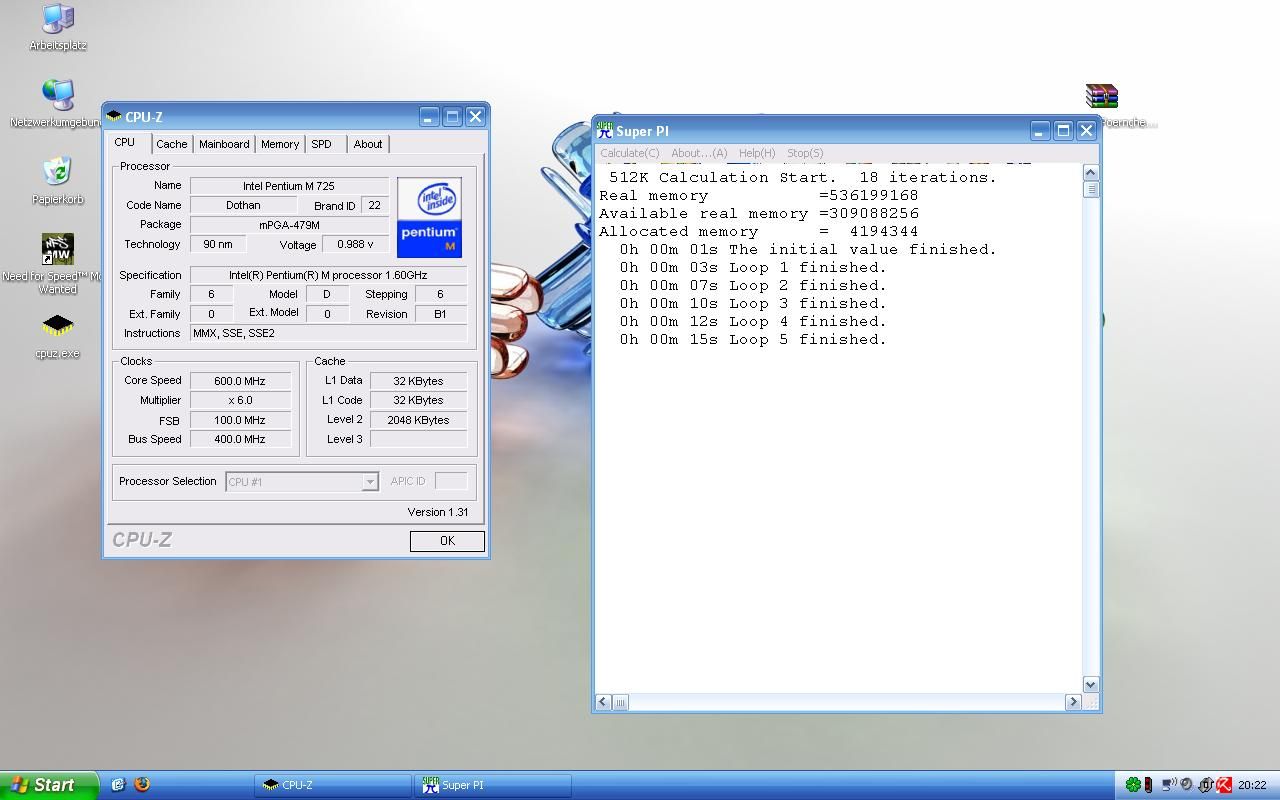Click the Voltage value 0.988 v
The width and height of the screenshot is (1280, 800).
(355, 244)
